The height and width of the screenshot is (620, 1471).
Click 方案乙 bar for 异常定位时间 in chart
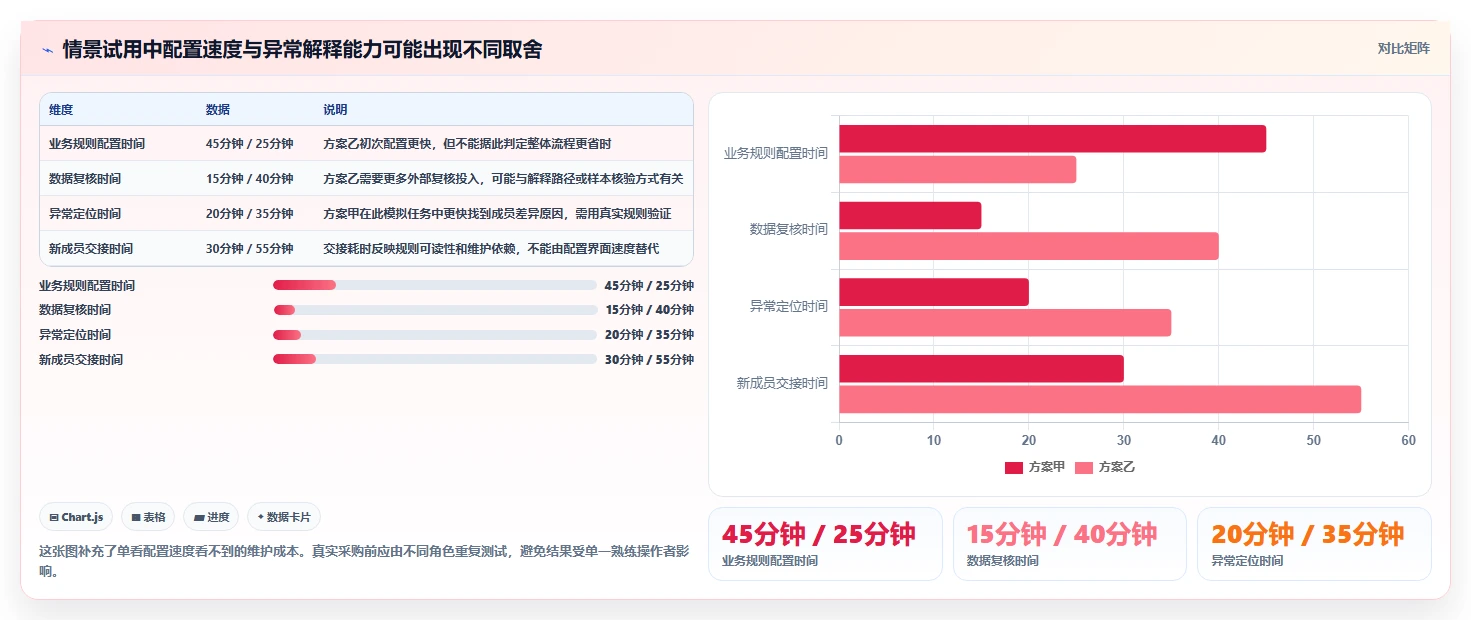click(x=1005, y=323)
